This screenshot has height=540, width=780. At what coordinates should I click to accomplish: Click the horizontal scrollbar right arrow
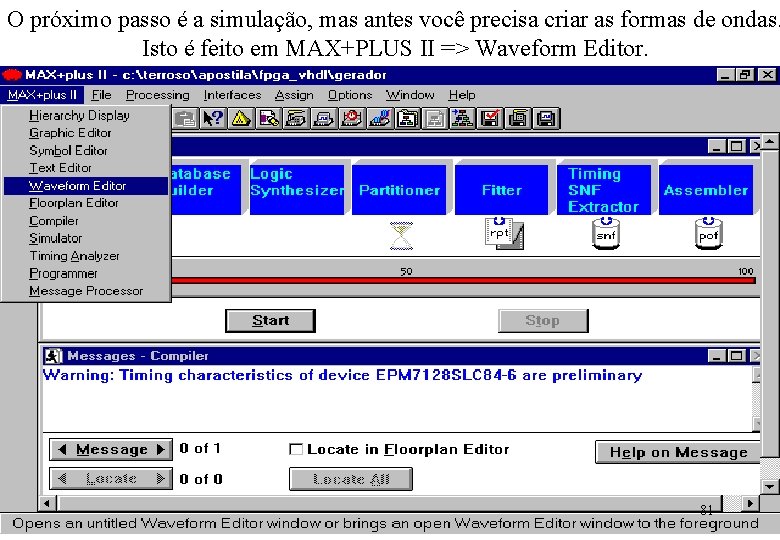point(751,503)
